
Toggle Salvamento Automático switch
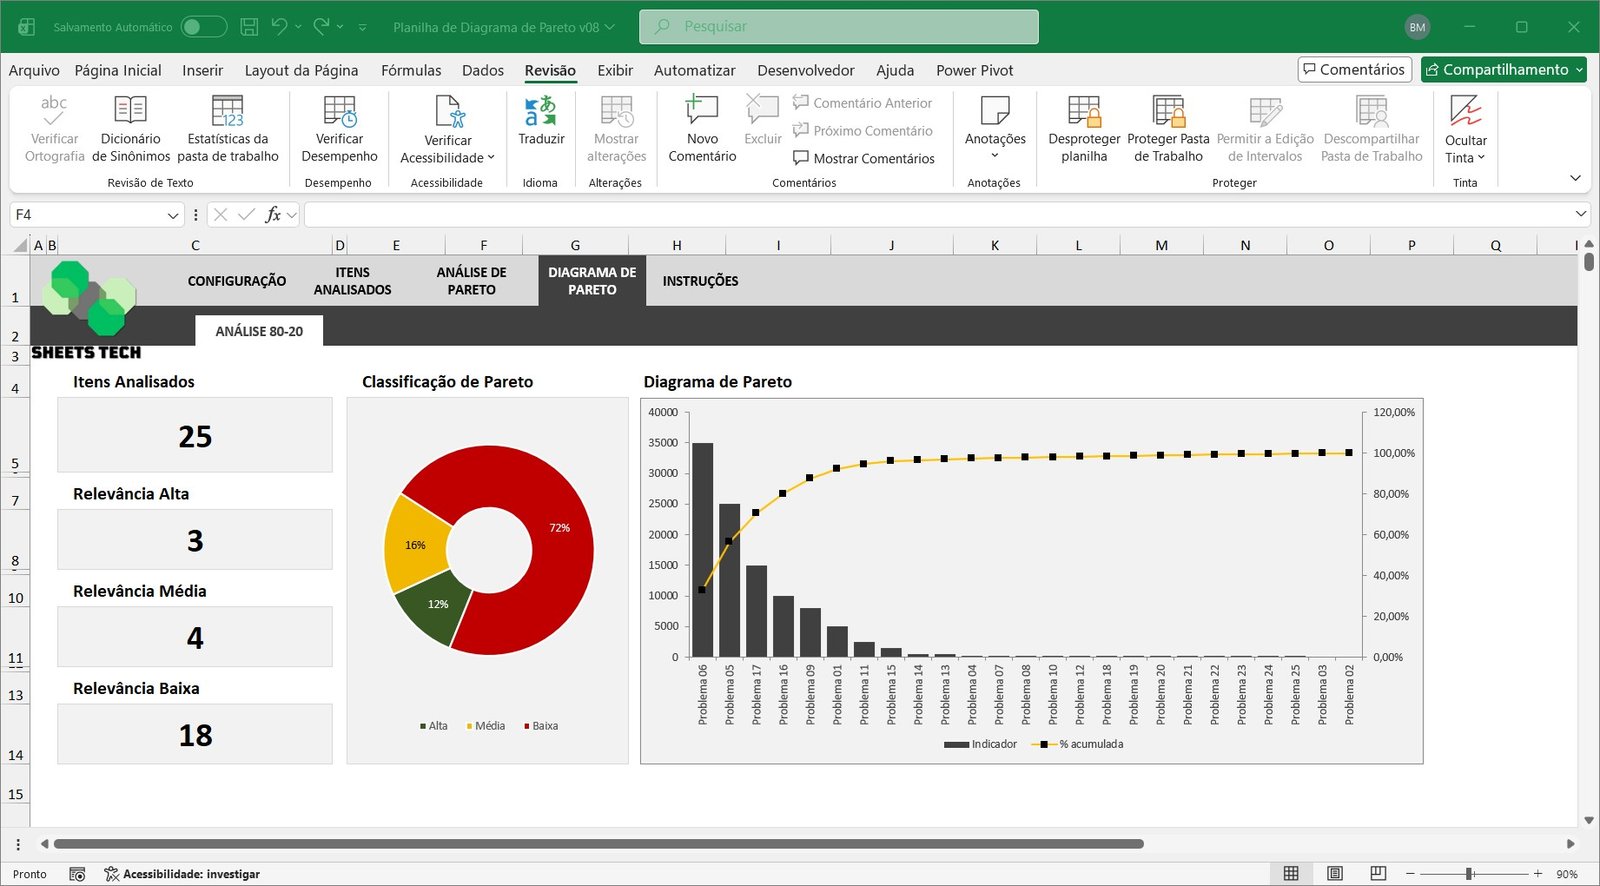[x=203, y=27]
